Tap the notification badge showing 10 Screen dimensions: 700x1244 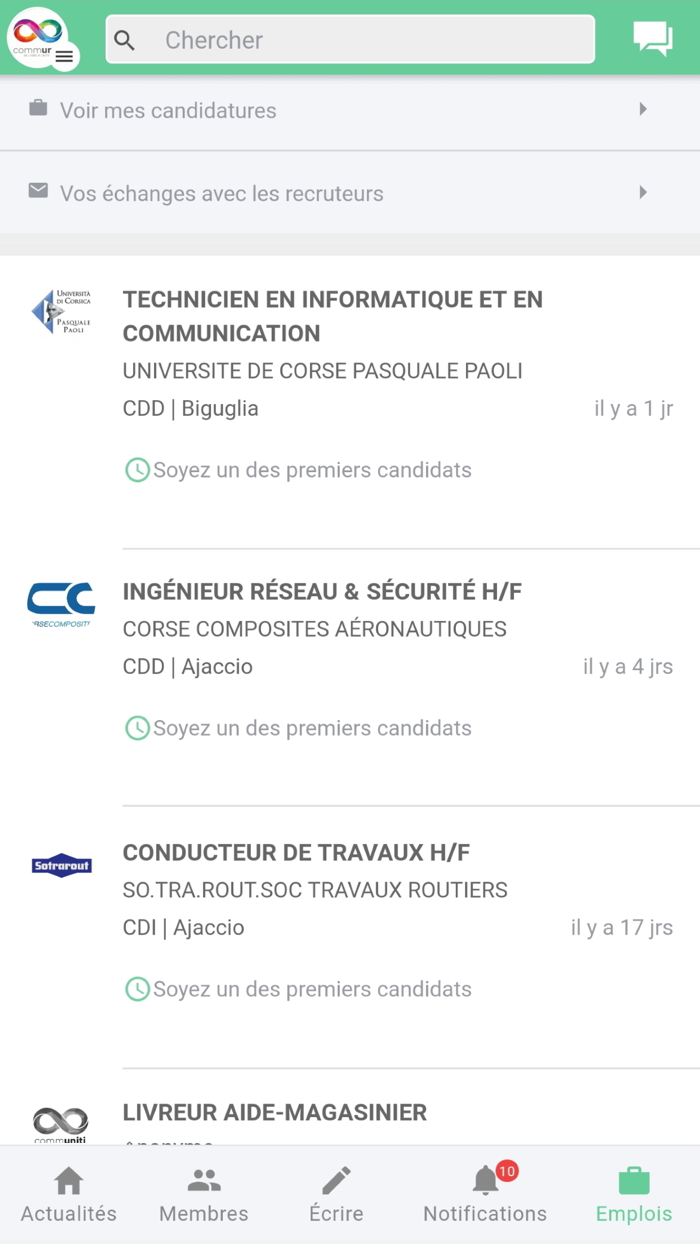coord(507,1171)
